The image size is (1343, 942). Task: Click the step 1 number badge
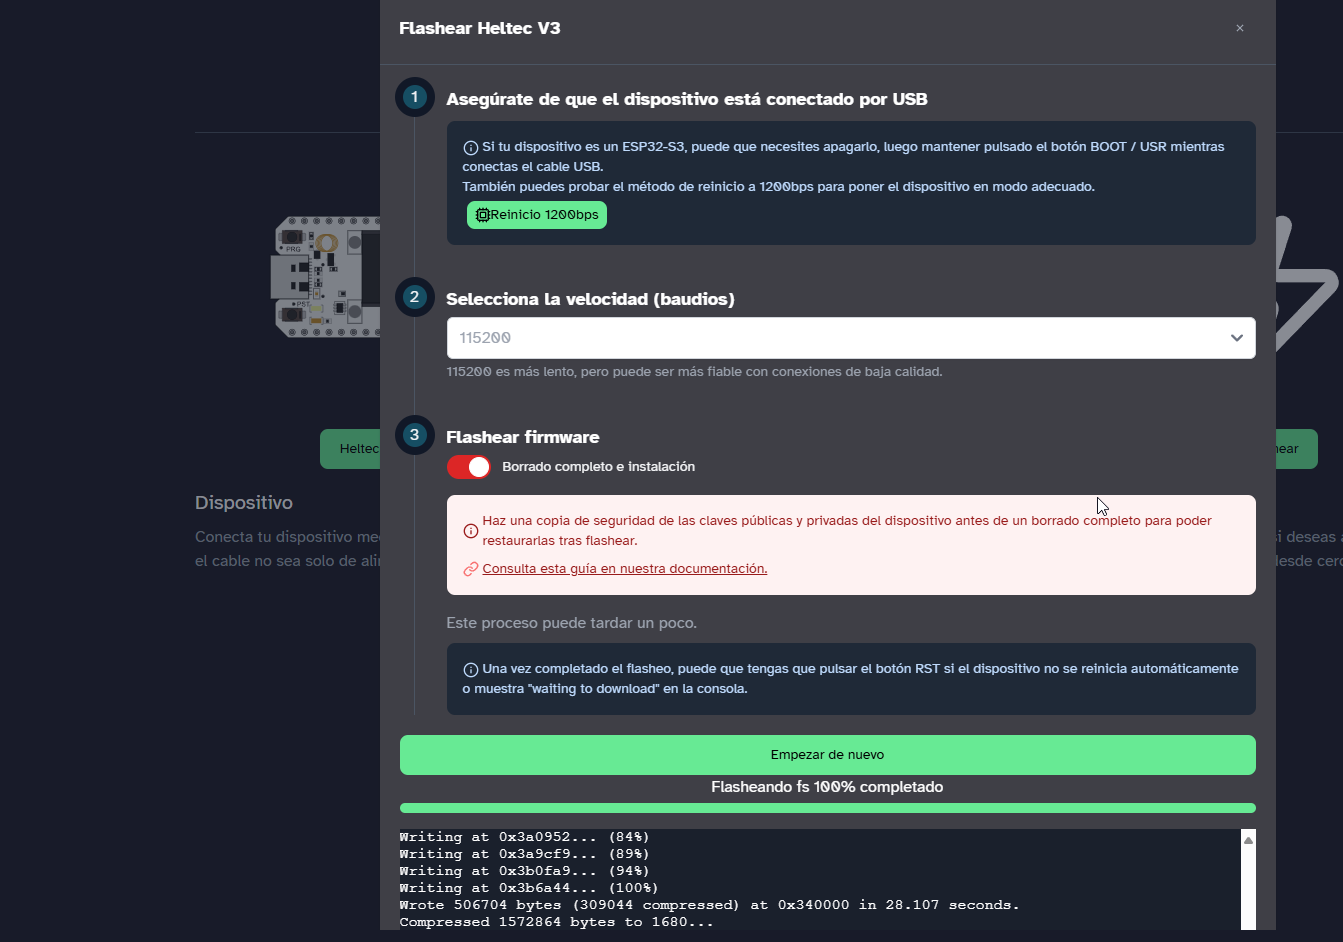pyautogui.click(x=414, y=97)
